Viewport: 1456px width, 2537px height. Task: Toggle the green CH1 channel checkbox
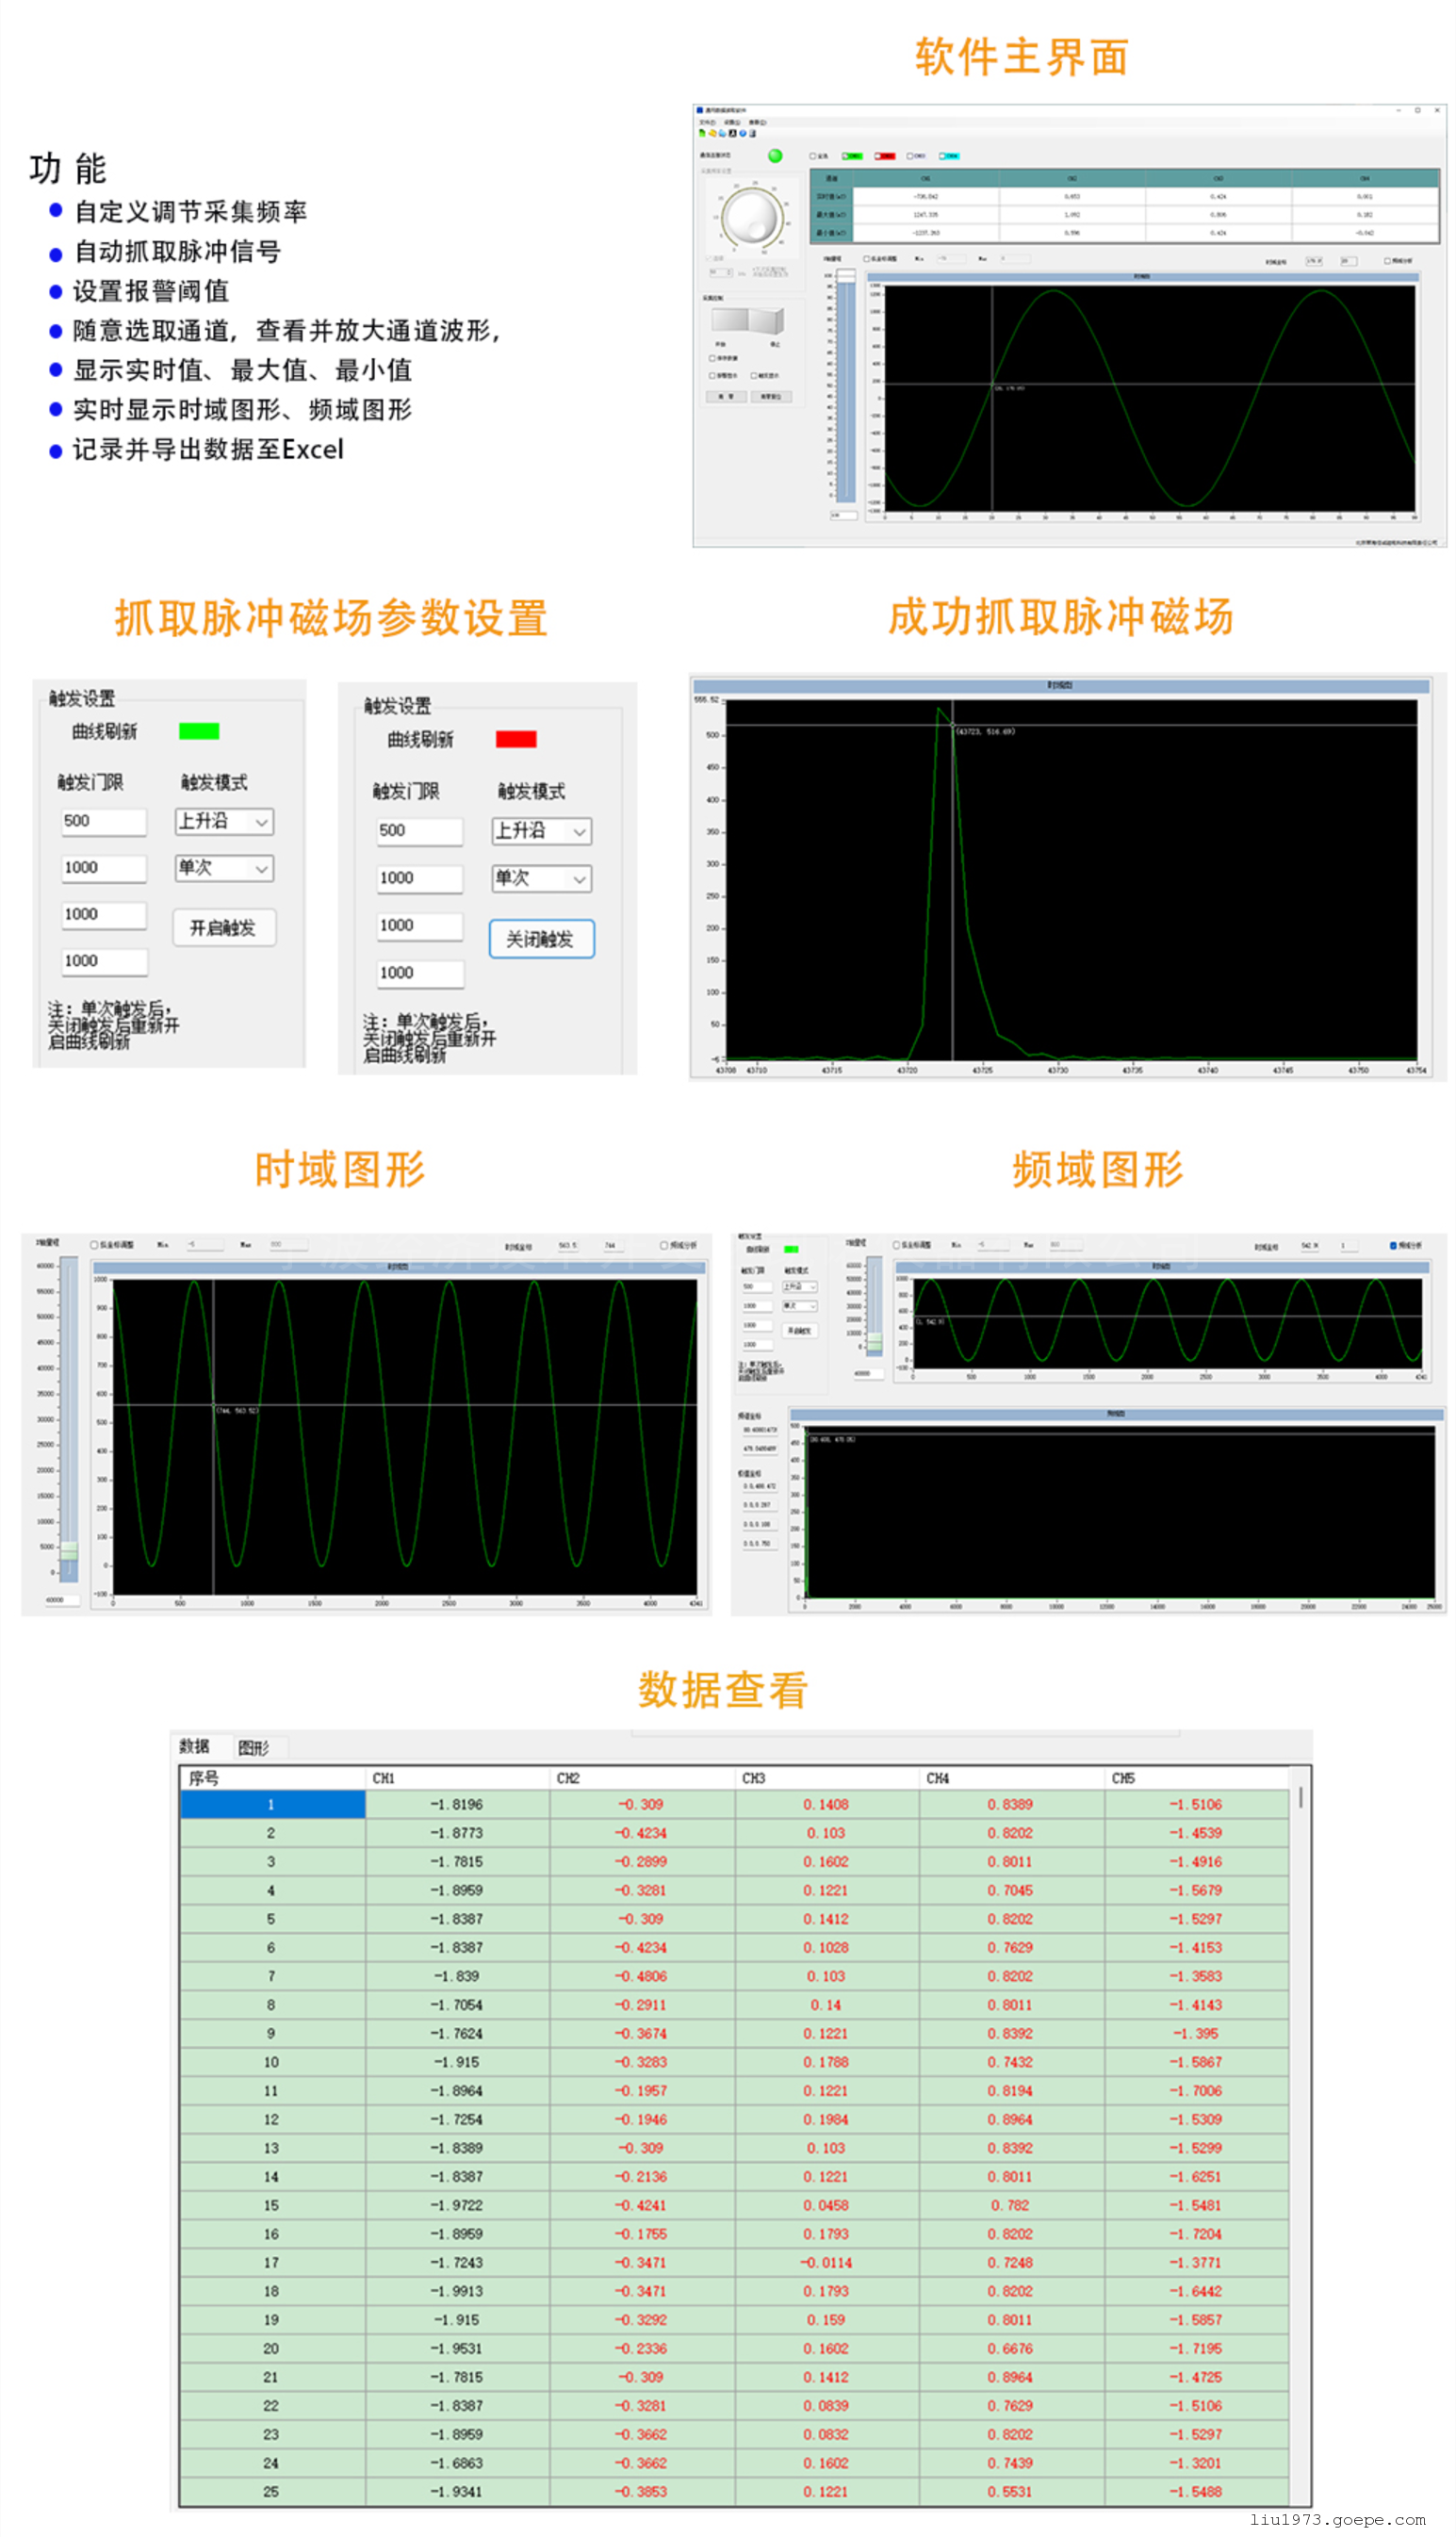[846, 156]
